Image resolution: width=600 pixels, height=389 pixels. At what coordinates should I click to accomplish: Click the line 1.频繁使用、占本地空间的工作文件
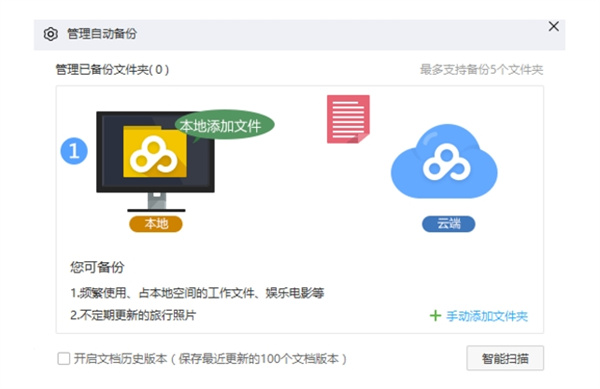tap(197, 293)
